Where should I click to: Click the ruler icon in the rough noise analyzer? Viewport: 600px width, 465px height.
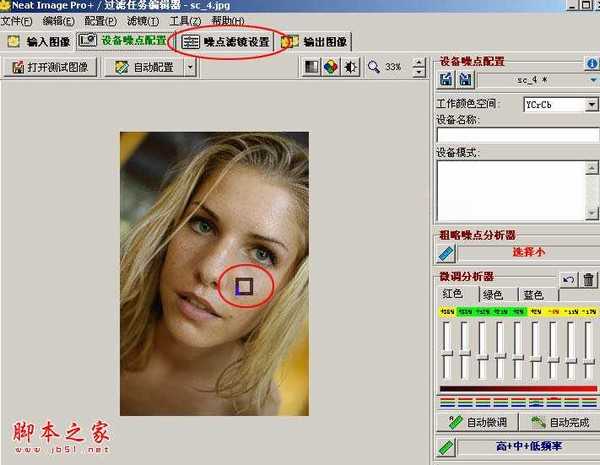pyautogui.click(x=446, y=254)
